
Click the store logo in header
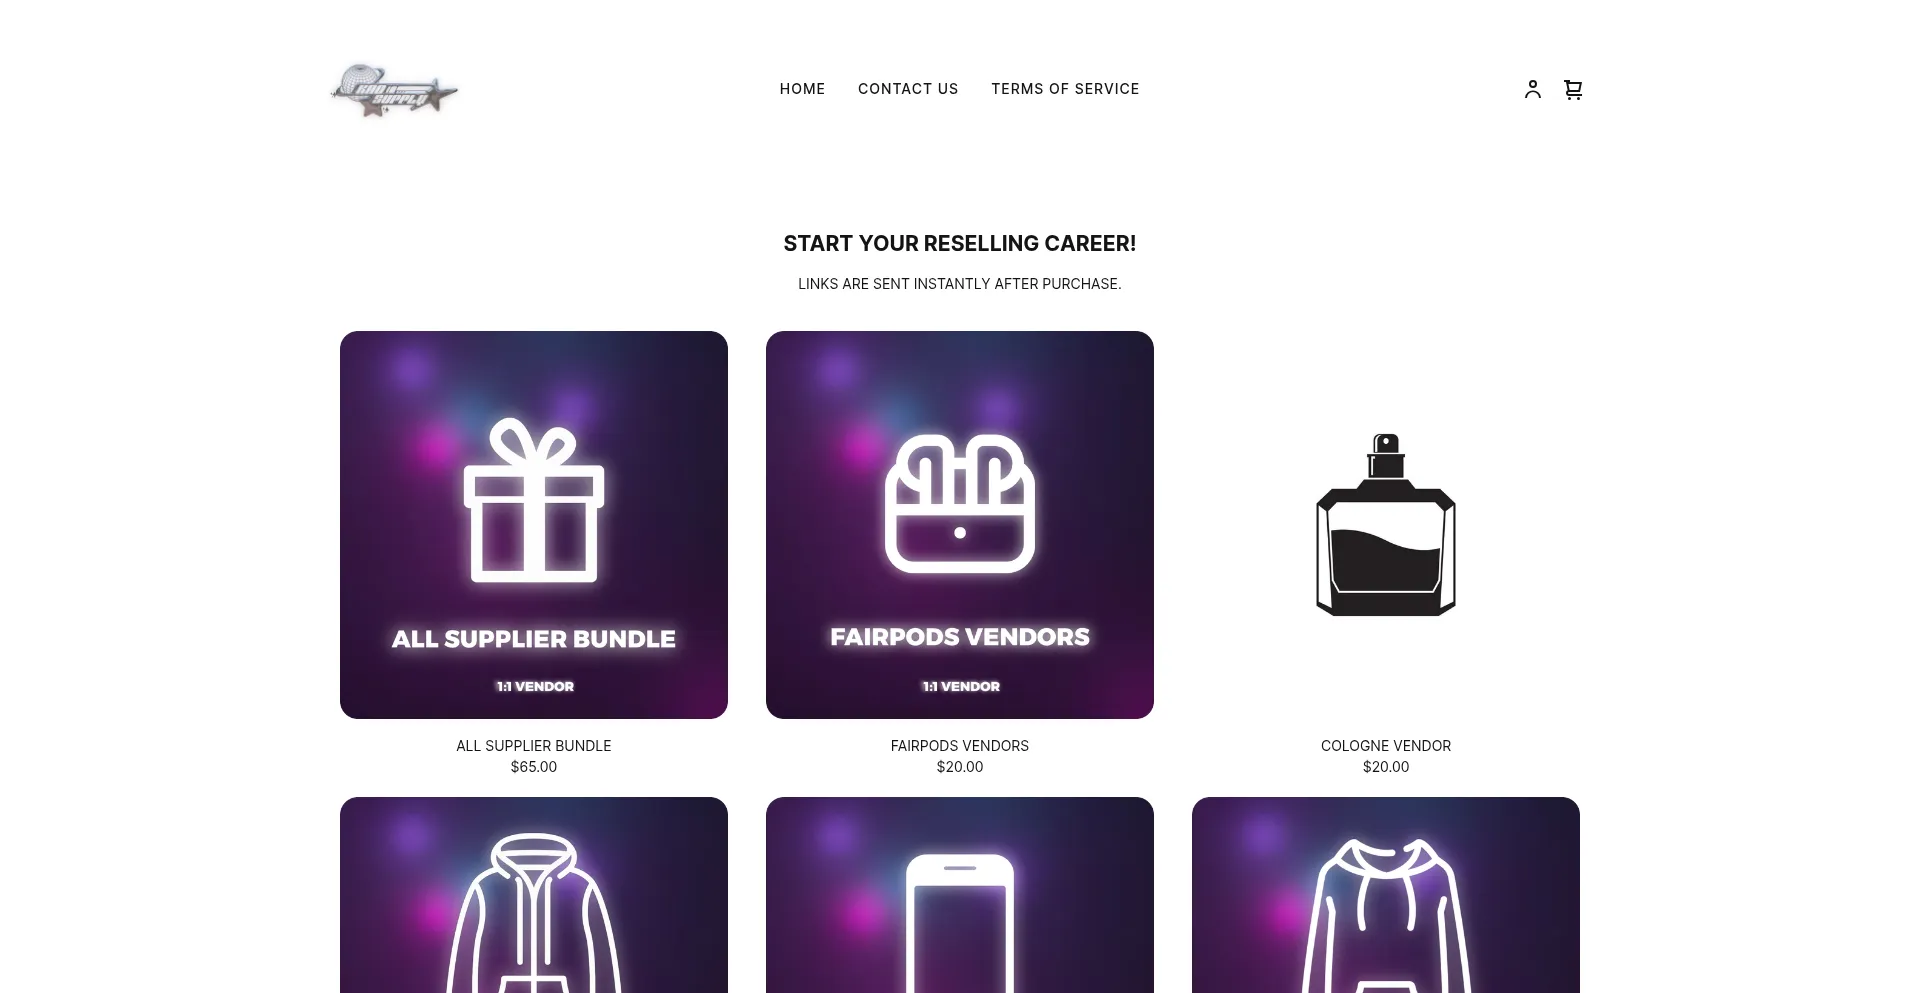click(x=394, y=90)
